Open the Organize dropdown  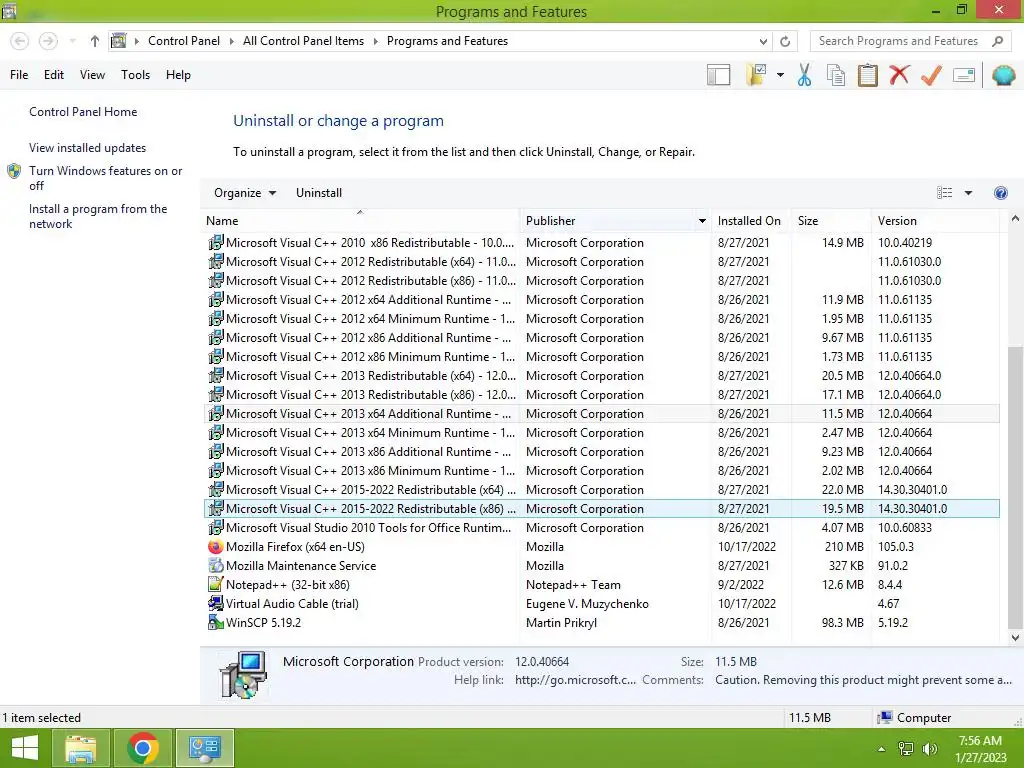[x=245, y=193]
